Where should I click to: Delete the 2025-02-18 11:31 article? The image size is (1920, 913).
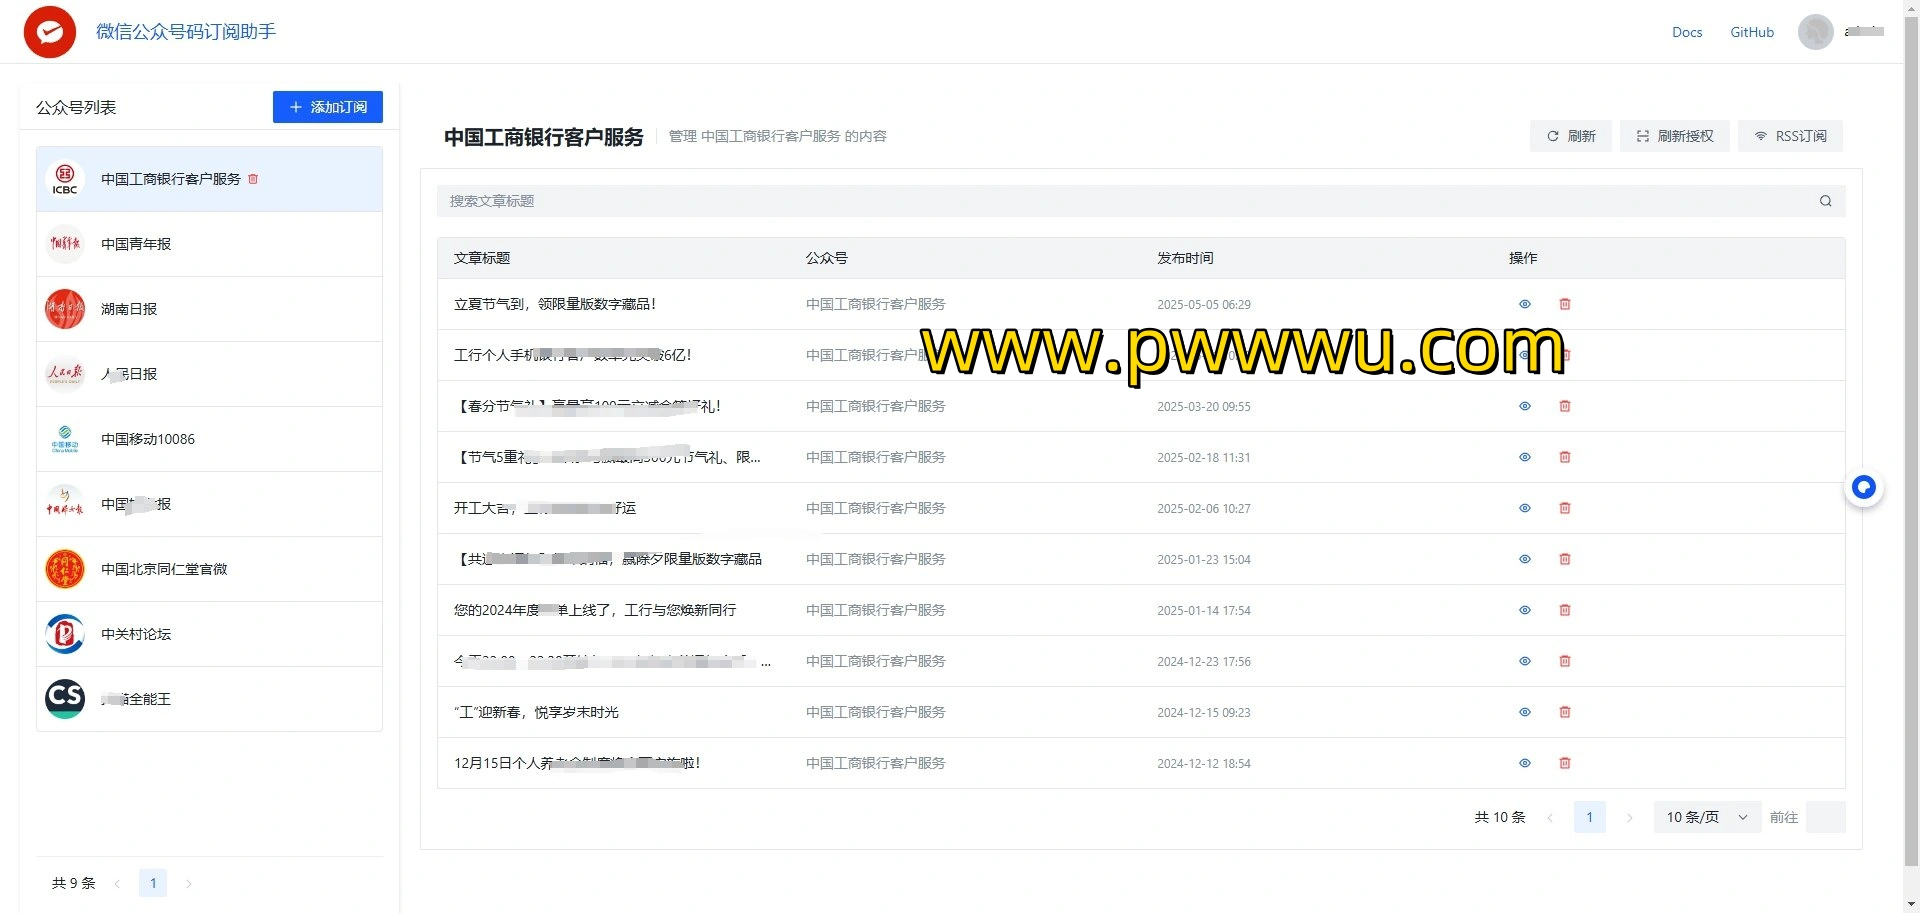(1565, 457)
